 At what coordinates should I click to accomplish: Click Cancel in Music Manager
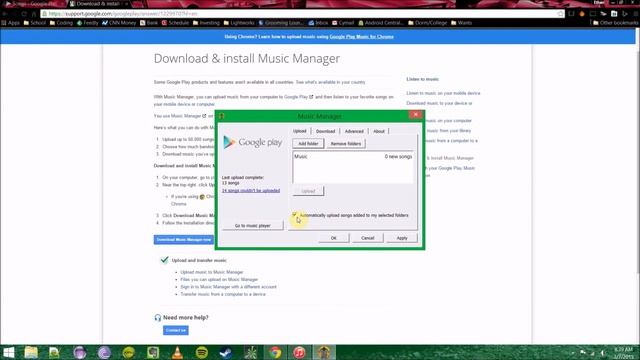(x=367, y=238)
